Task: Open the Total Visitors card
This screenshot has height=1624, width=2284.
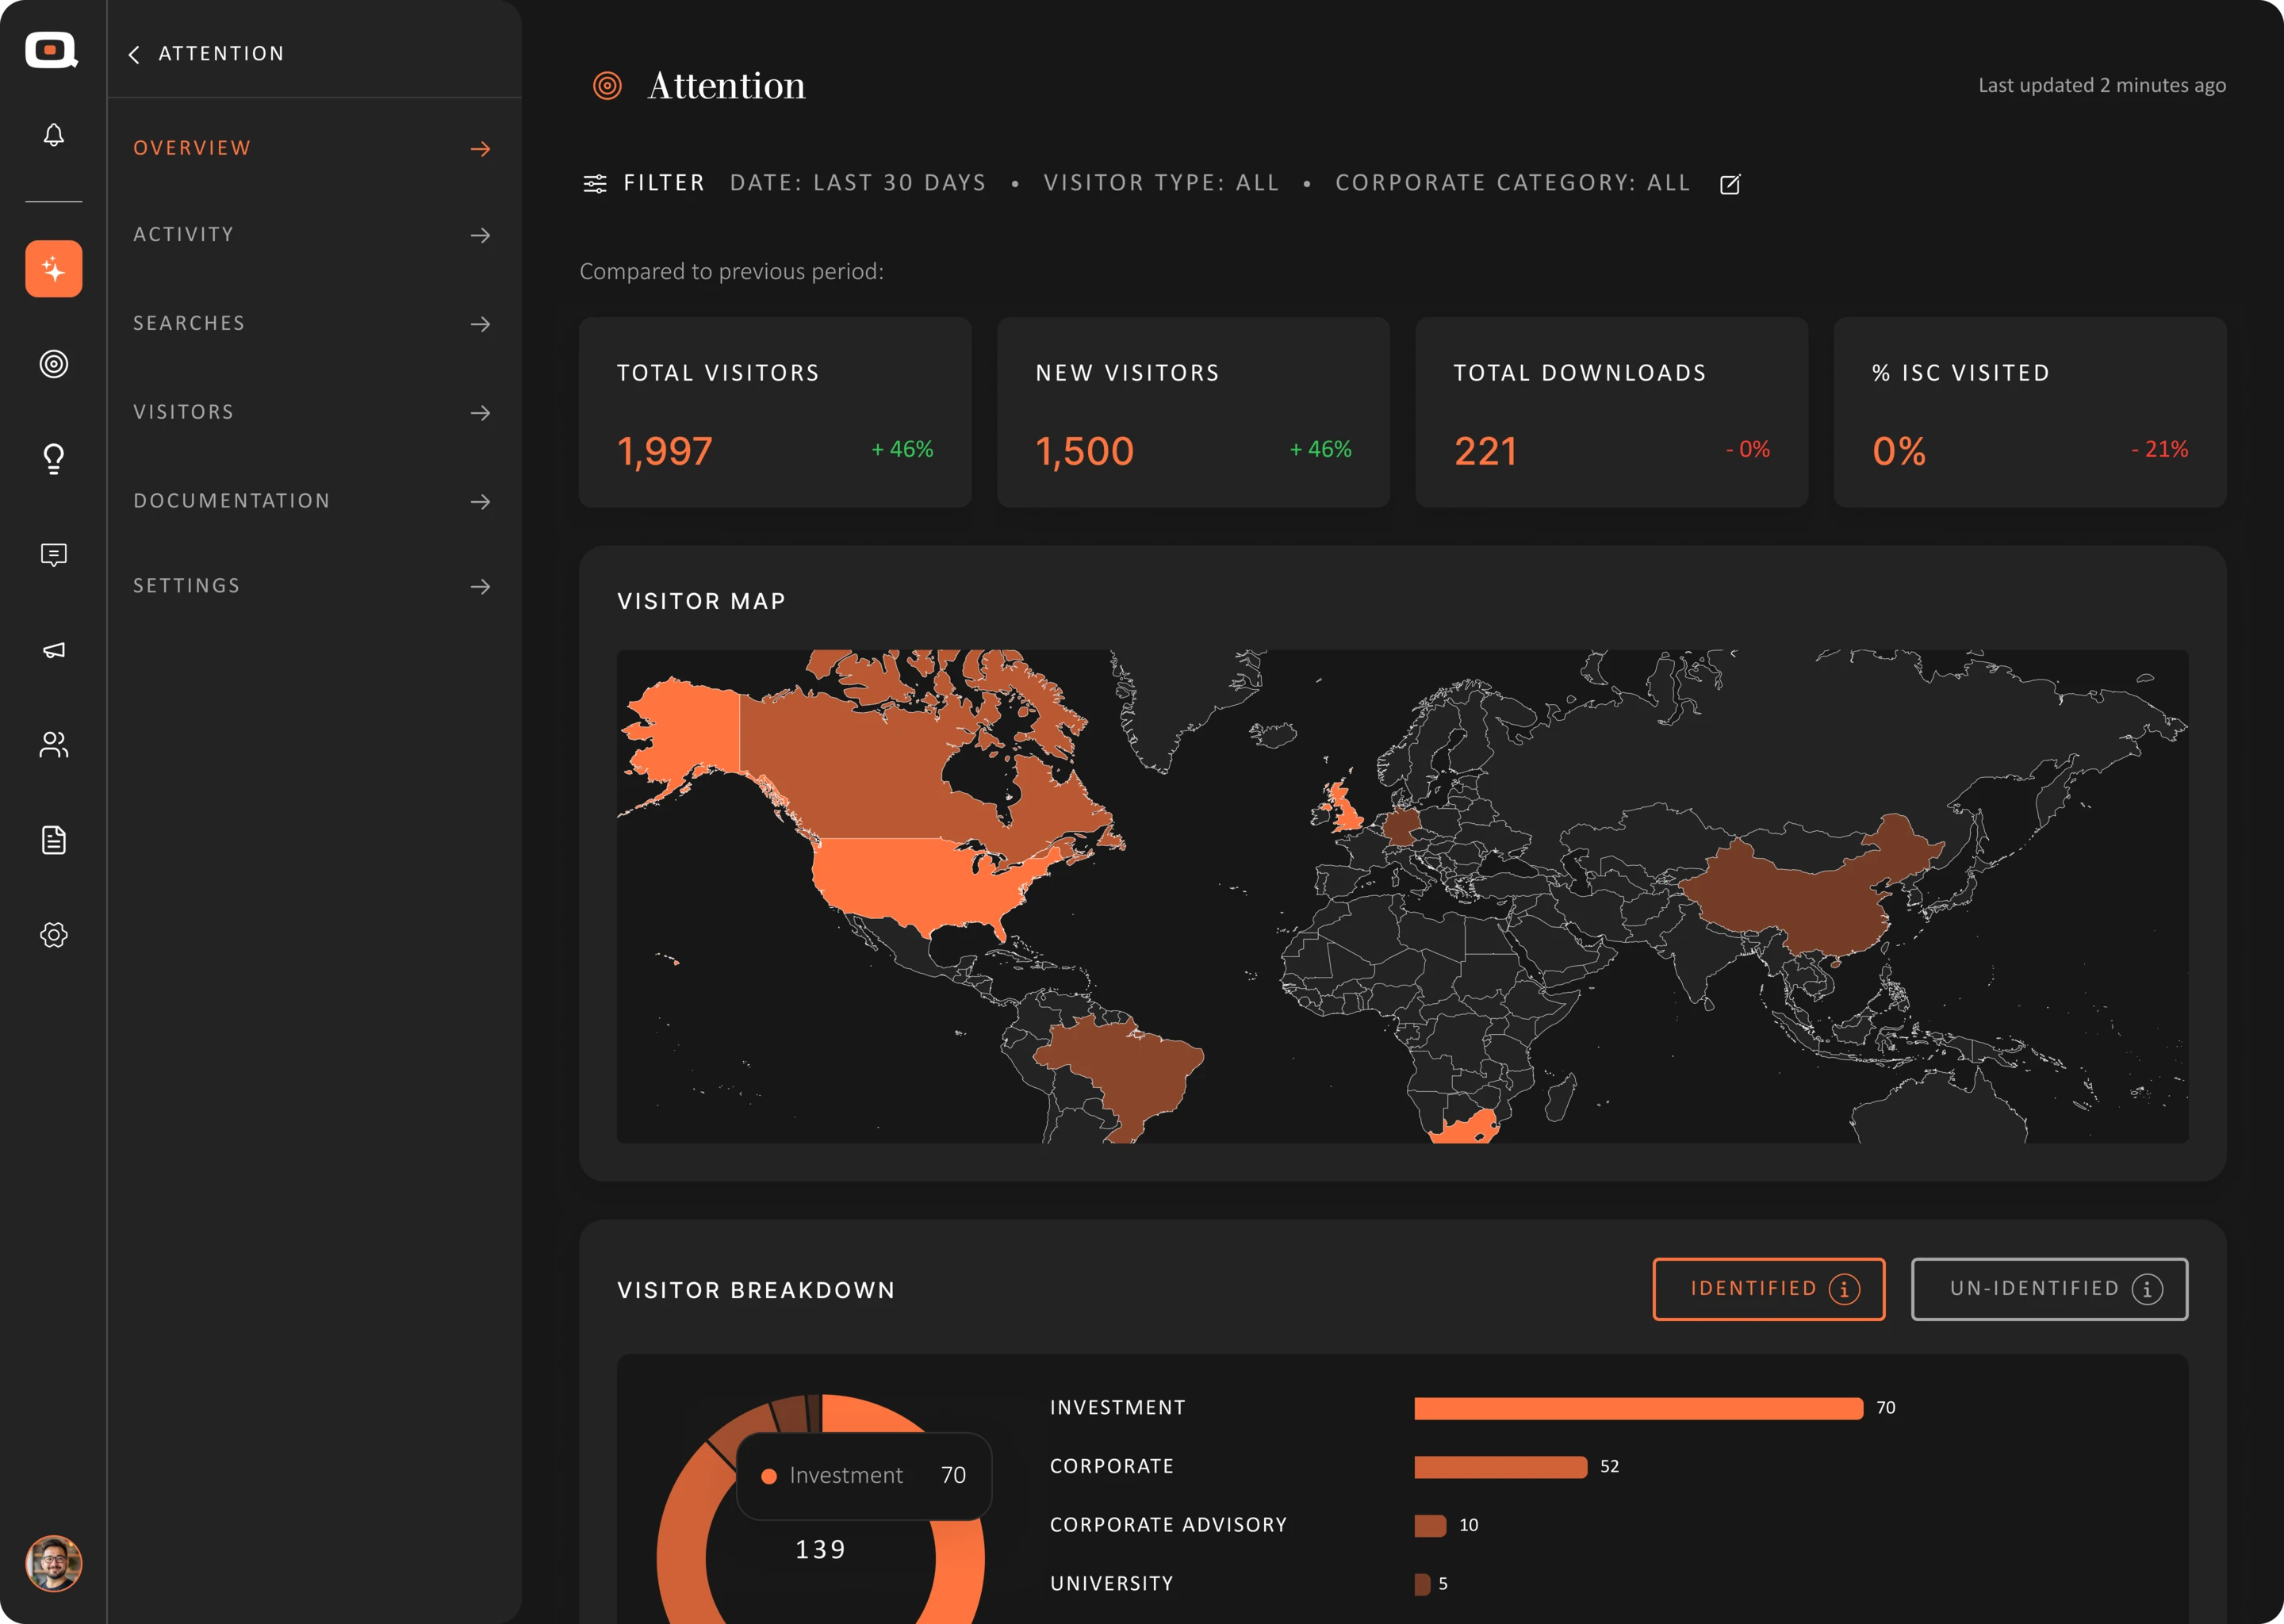Action: tap(775, 412)
